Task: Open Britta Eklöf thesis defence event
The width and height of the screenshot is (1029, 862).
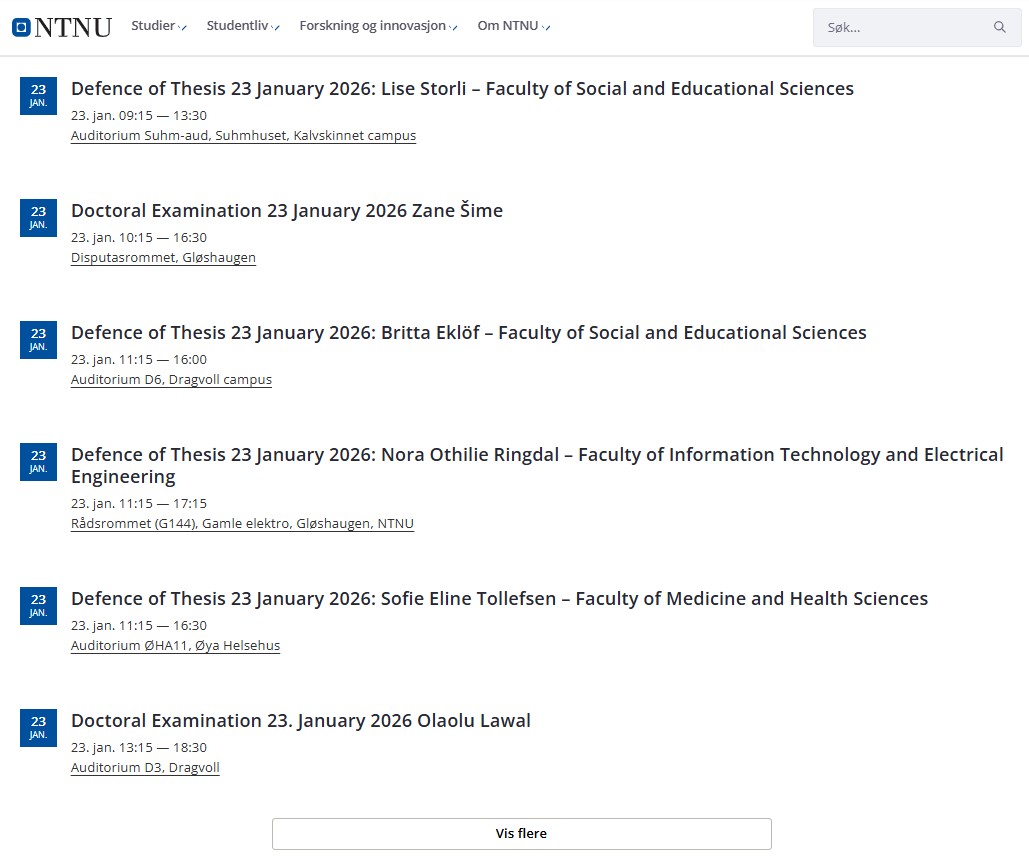Action: pyautogui.click(x=469, y=333)
